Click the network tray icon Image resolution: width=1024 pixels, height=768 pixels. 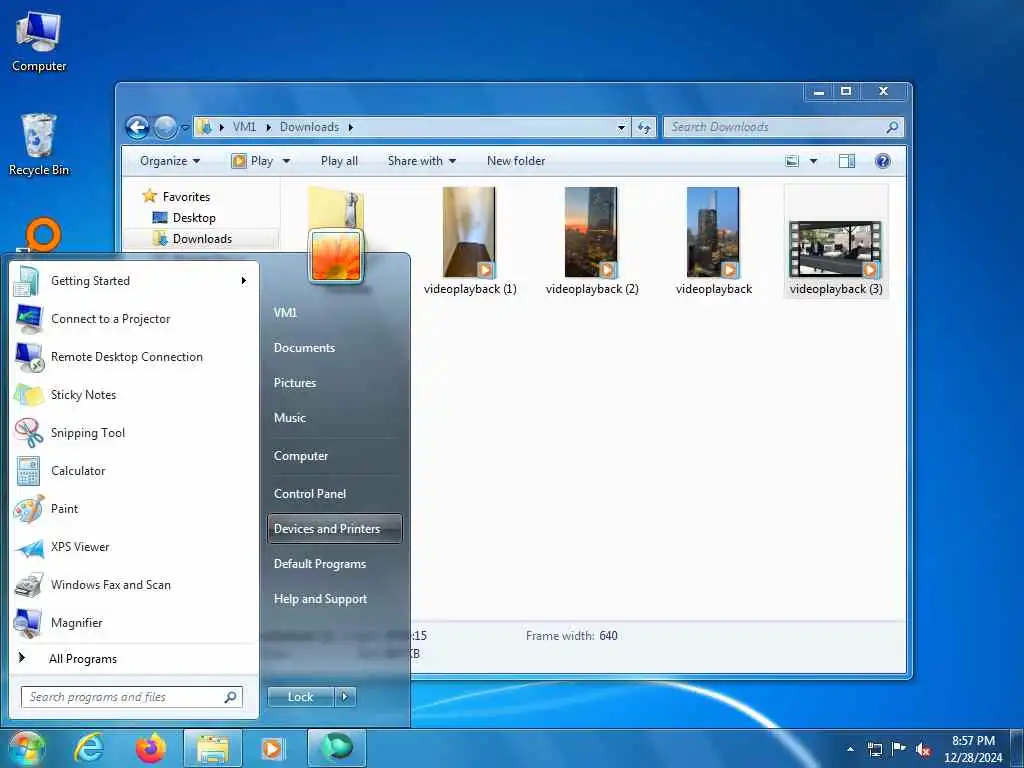pyautogui.click(x=874, y=750)
